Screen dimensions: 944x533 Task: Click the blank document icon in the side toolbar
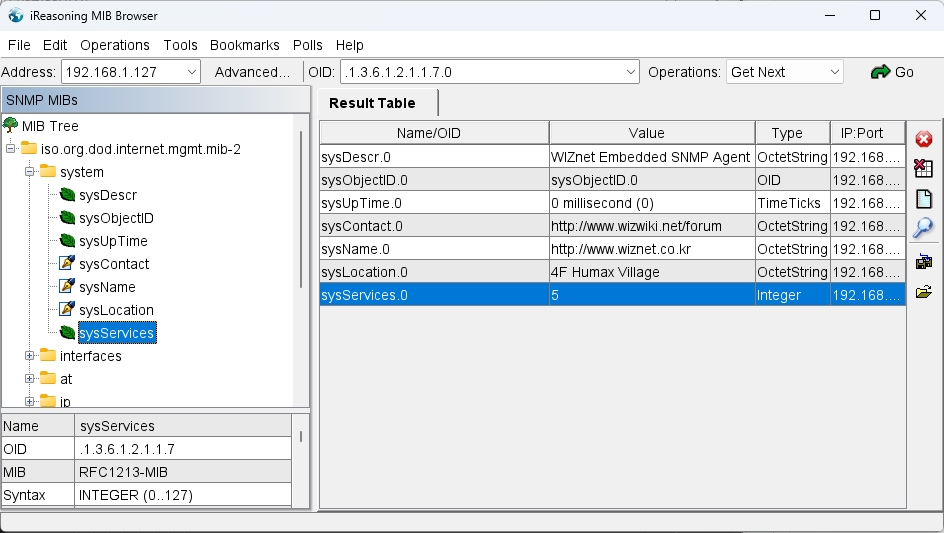(x=924, y=198)
